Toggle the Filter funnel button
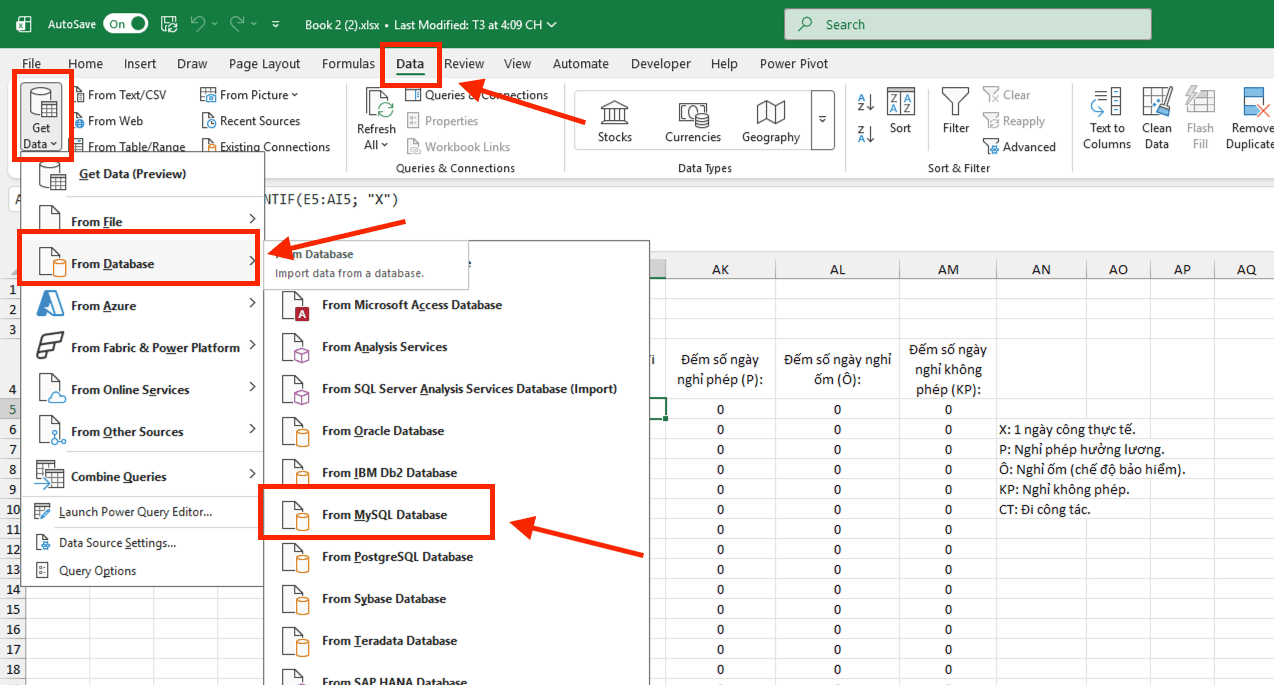Image resolution: width=1274 pixels, height=685 pixels. (956, 111)
